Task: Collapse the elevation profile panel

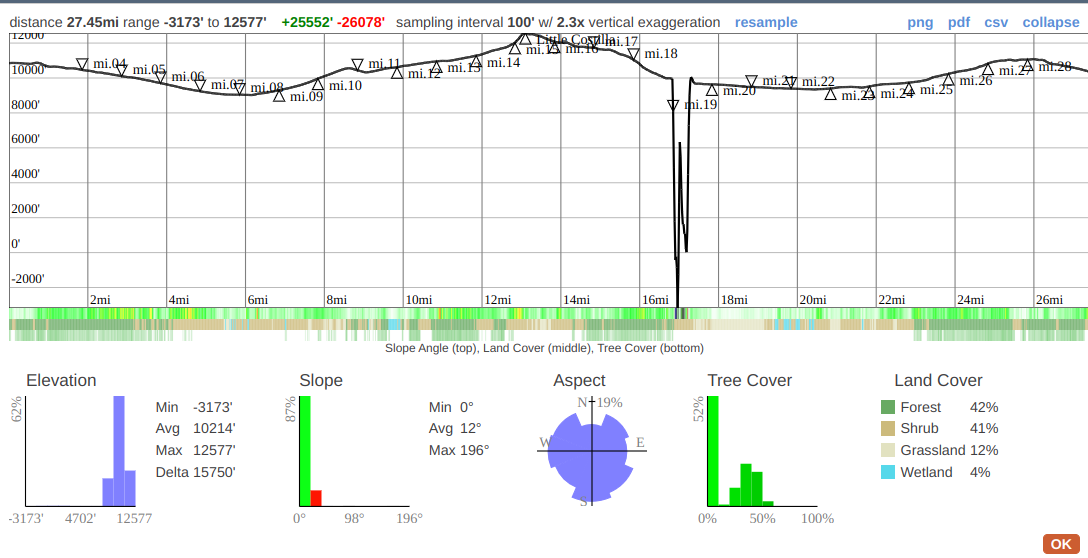Action: coord(1051,22)
